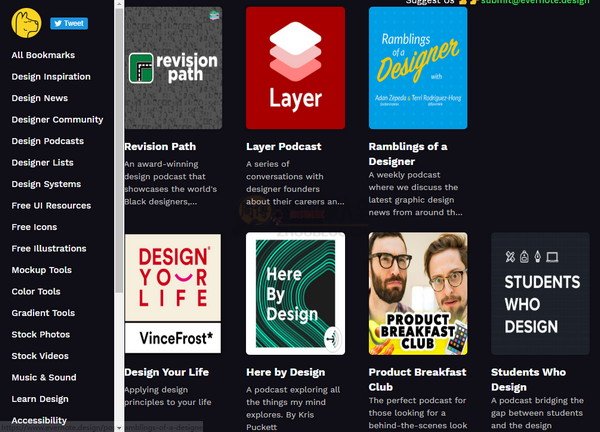Open All Bookmarks in sidebar
The width and height of the screenshot is (600, 432).
coord(43,55)
